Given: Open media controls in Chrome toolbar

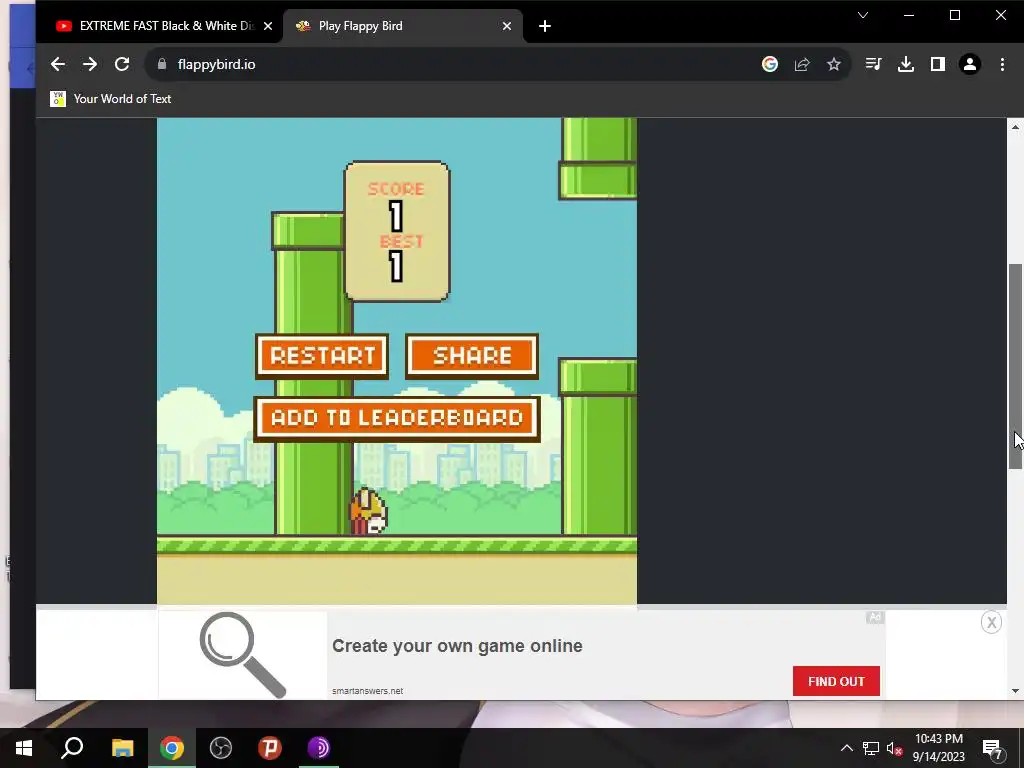Looking at the screenshot, I should pos(873,64).
